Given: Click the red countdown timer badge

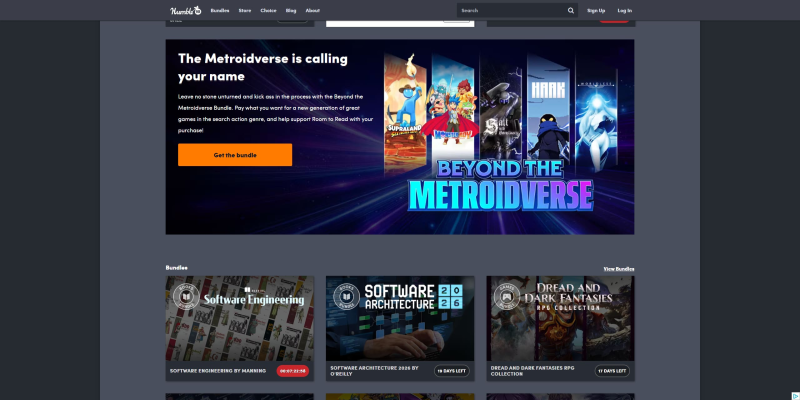Looking at the screenshot, I should [x=293, y=371].
